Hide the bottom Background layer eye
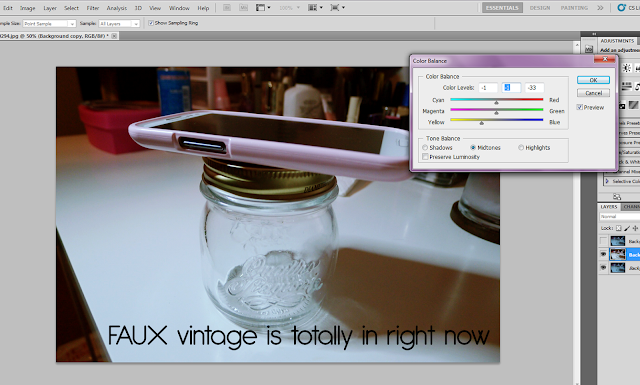 [x=603, y=267]
